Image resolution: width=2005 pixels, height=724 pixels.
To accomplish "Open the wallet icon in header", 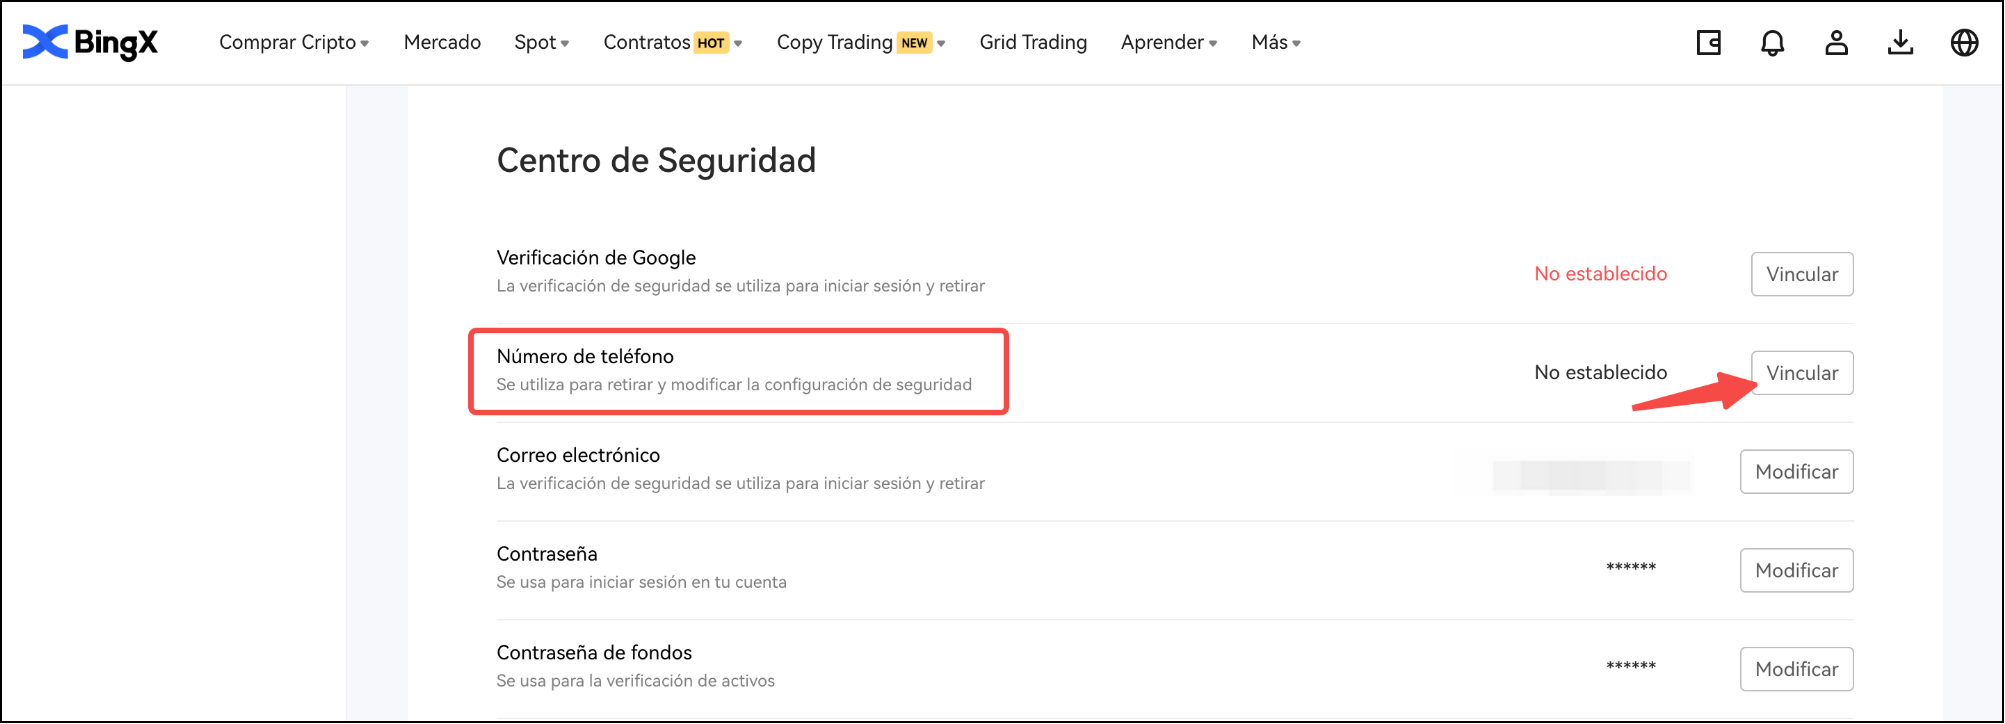I will pyautogui.click(x=1708, y=43).
